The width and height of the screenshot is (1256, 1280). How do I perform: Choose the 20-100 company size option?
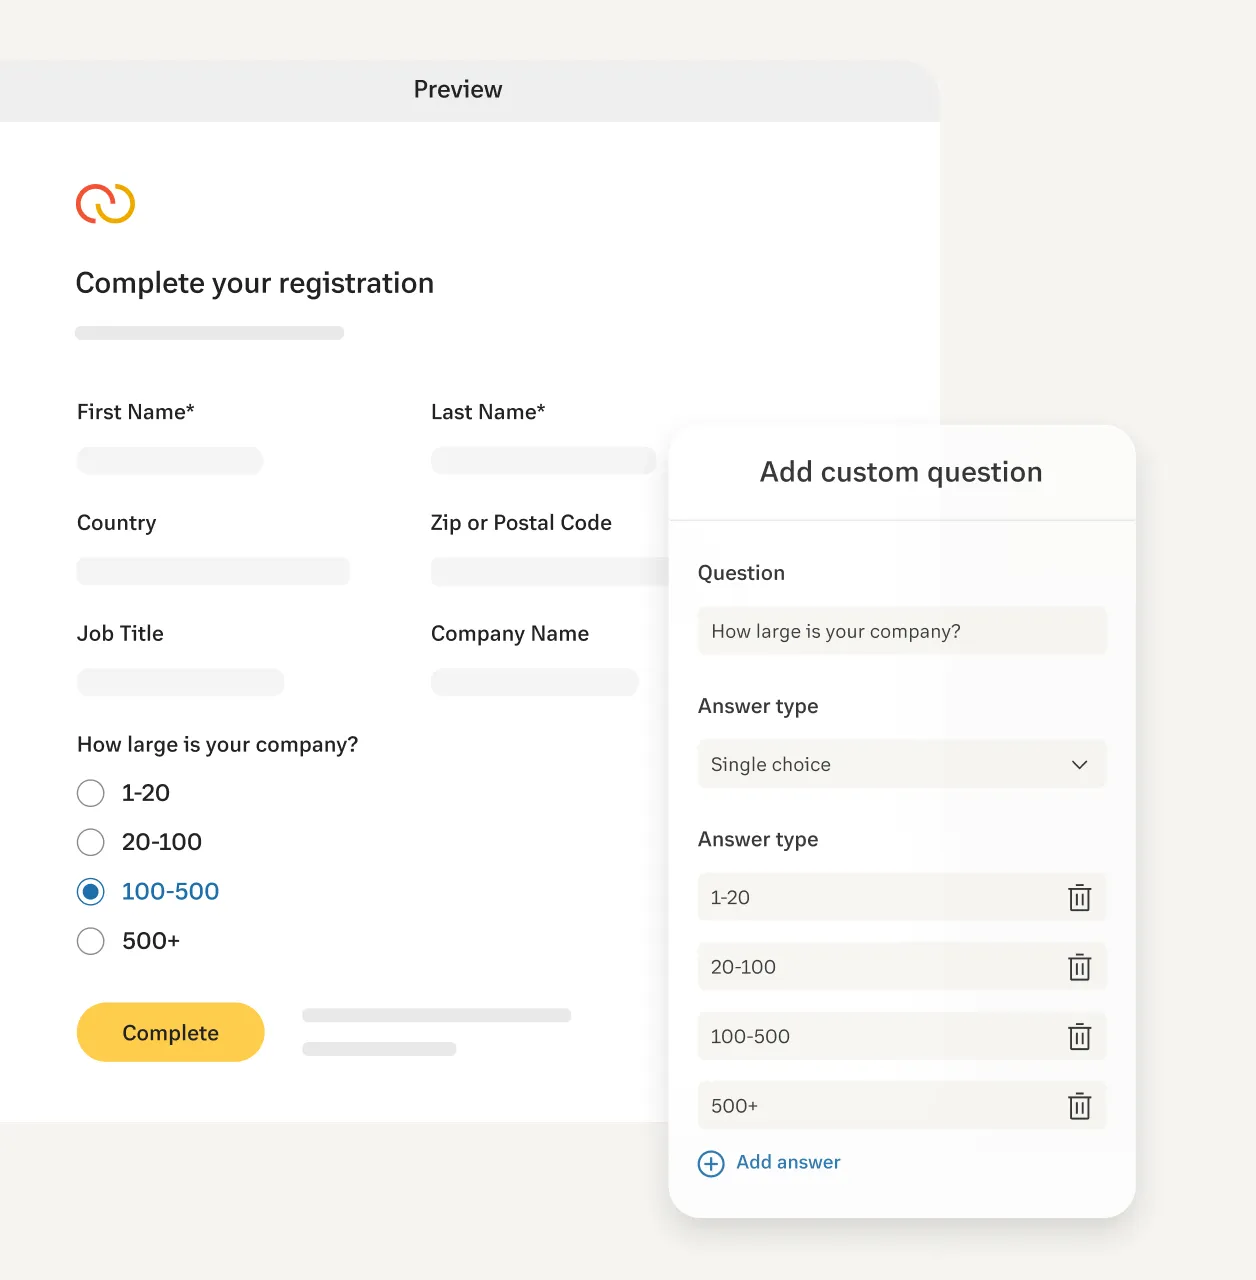pyautogui.click(x=91, y=842)
